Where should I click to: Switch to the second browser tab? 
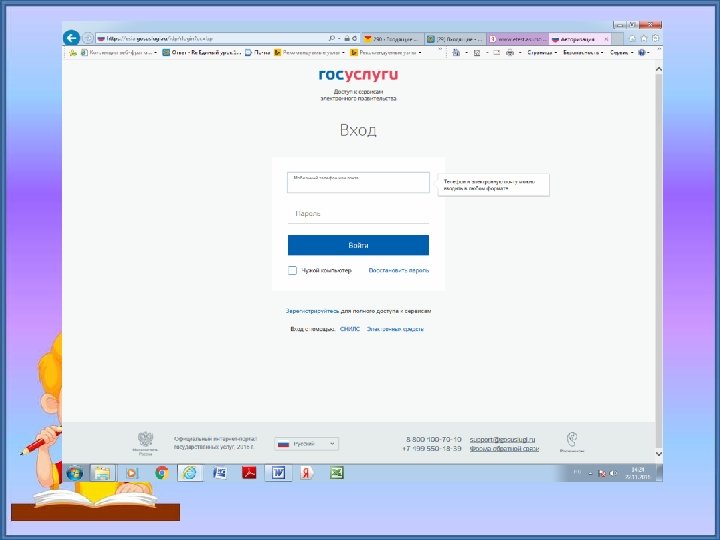pyautogui.click(x=455, y=39)
